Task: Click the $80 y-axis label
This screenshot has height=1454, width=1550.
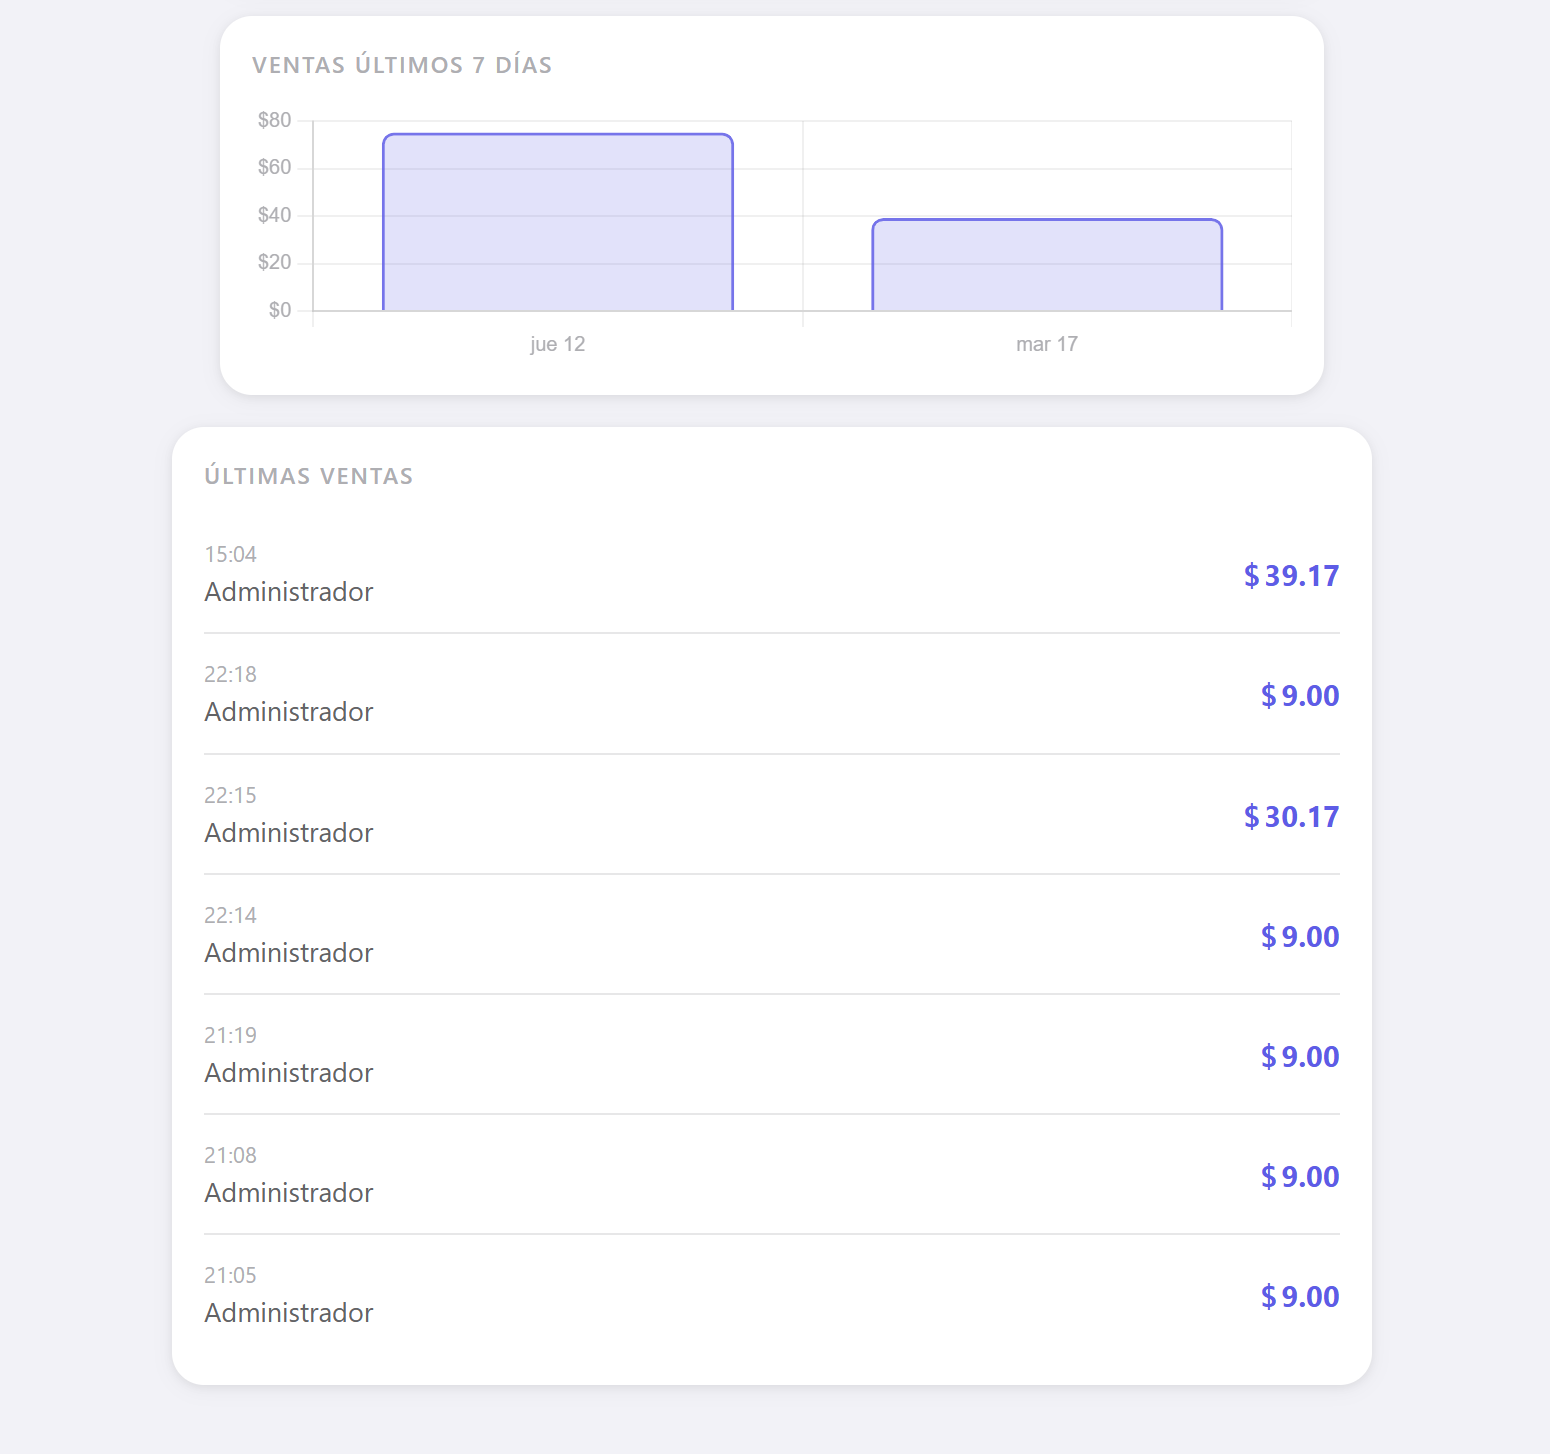Action: pyautogui.click(x=274, y=120)
